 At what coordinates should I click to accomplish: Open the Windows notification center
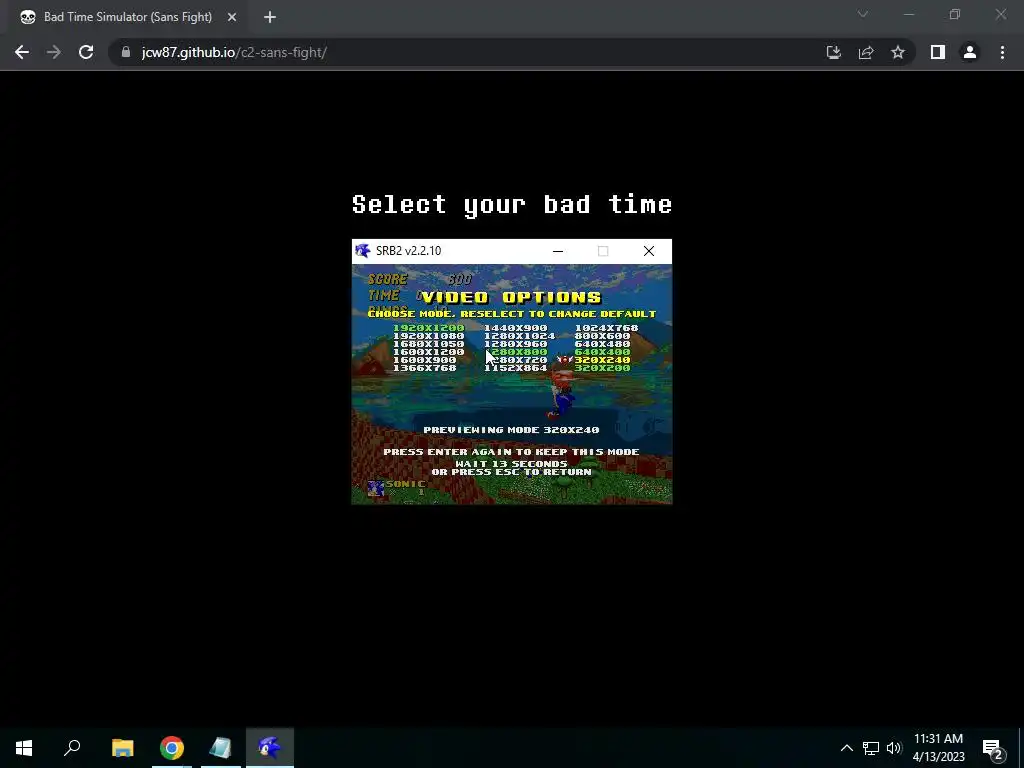993,748
